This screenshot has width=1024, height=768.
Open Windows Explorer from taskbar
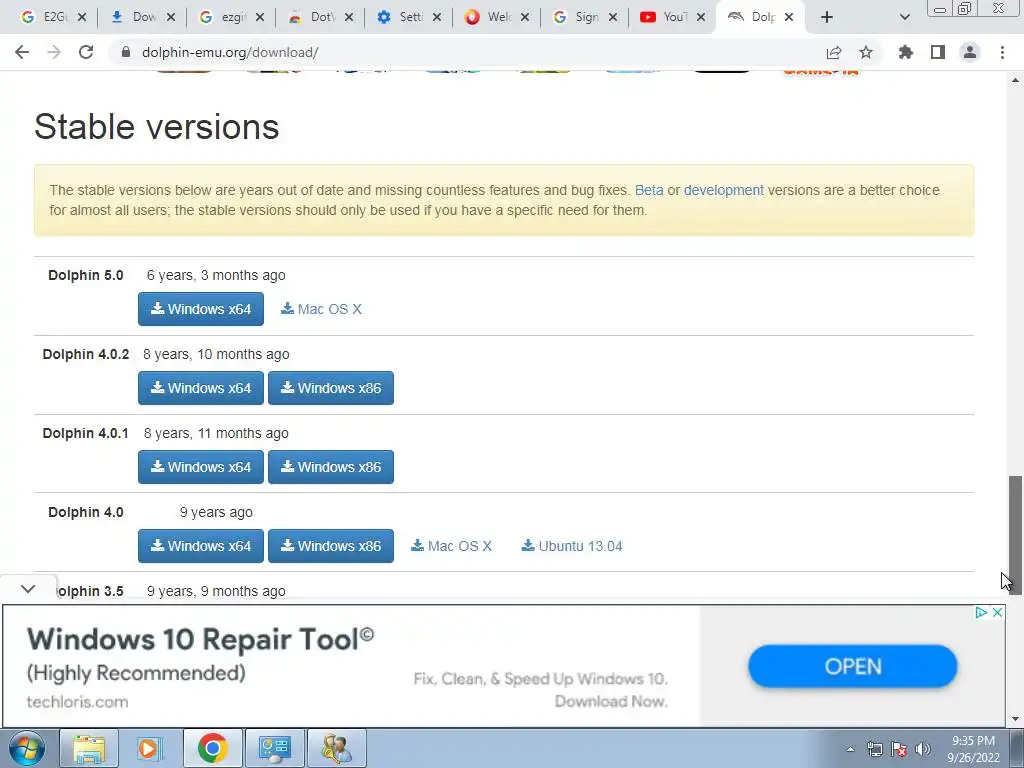click(89, 748)
